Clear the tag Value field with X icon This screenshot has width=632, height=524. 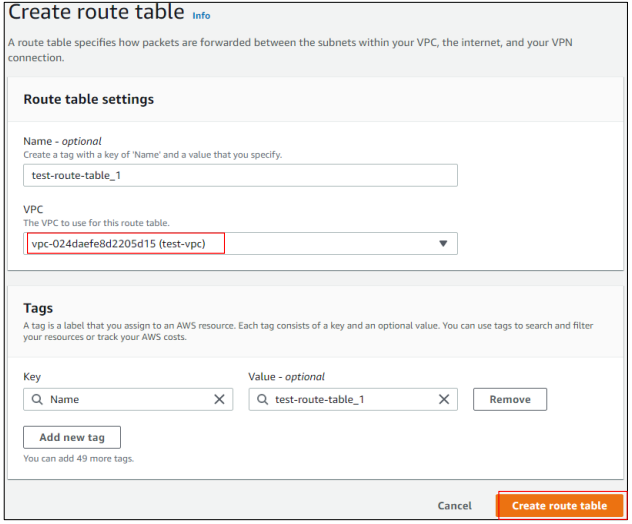(x=444, y=399)
